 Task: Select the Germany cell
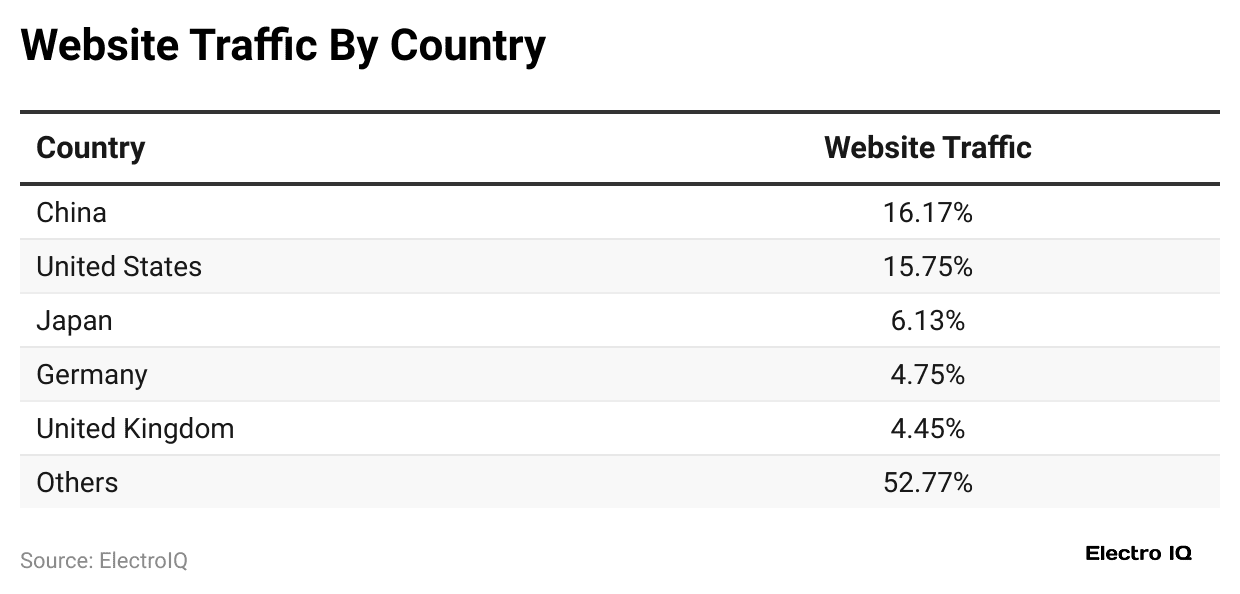(92, 374)
